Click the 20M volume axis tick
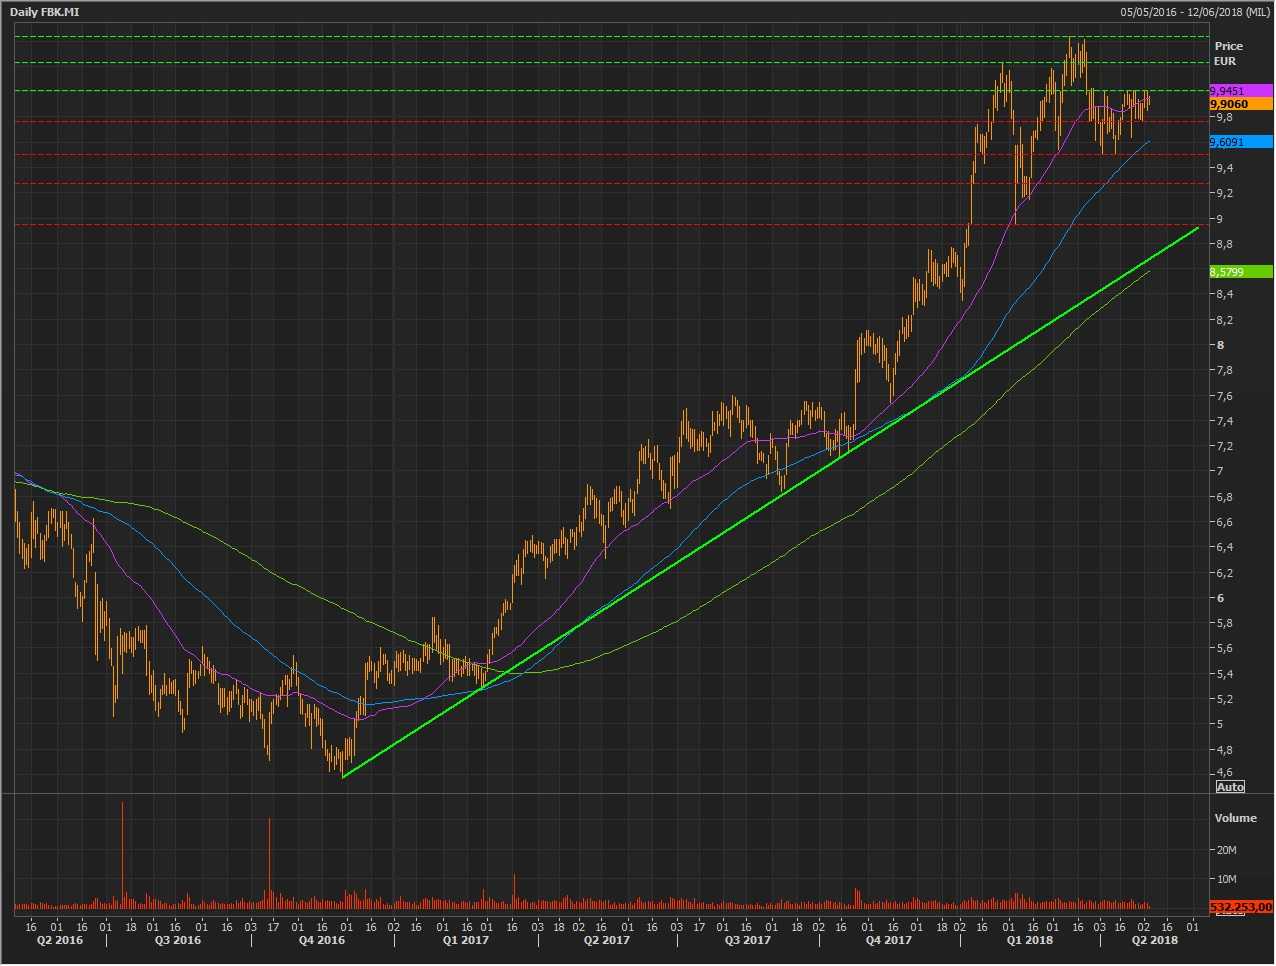1276x966 pixels. [x=1227, y=850]
